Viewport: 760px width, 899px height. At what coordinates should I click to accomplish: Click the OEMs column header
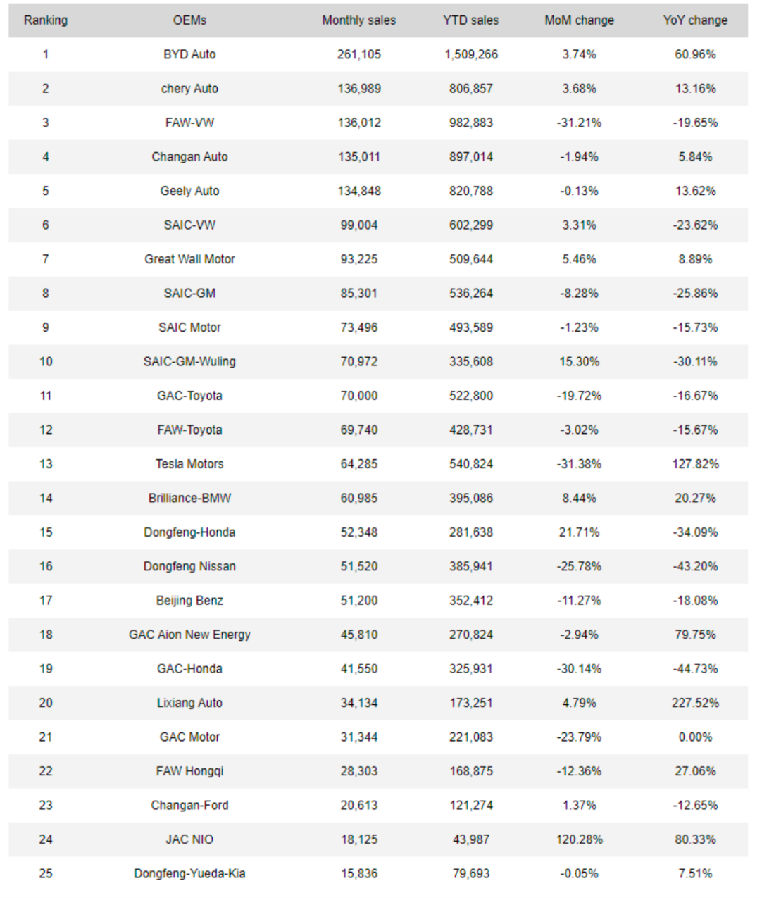point(190,21)
